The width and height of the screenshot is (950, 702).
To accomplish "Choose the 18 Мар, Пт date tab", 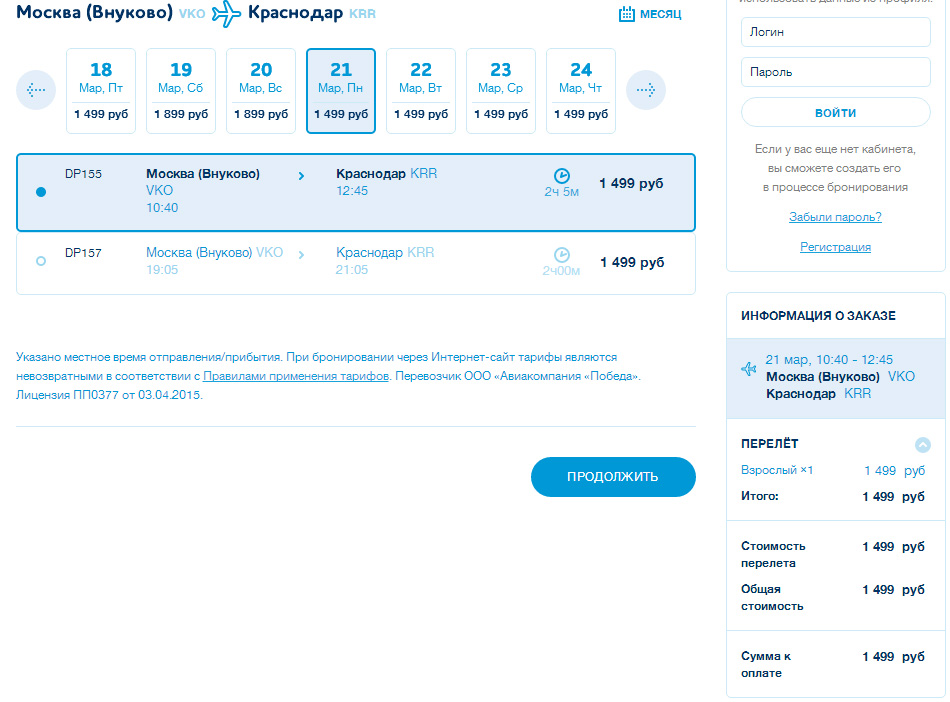I will [101, 91].
